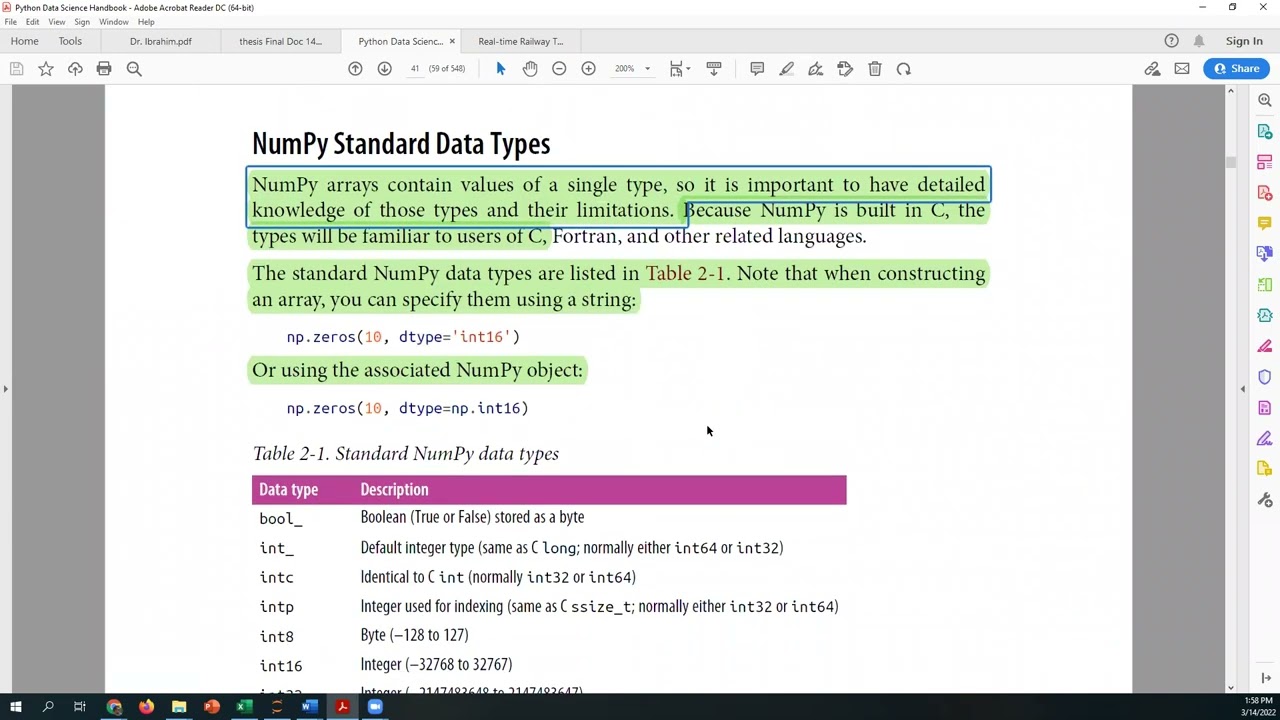Click the delete trash icon
The height and width of the screenshot is (720, 1280).
pos(875,69)
